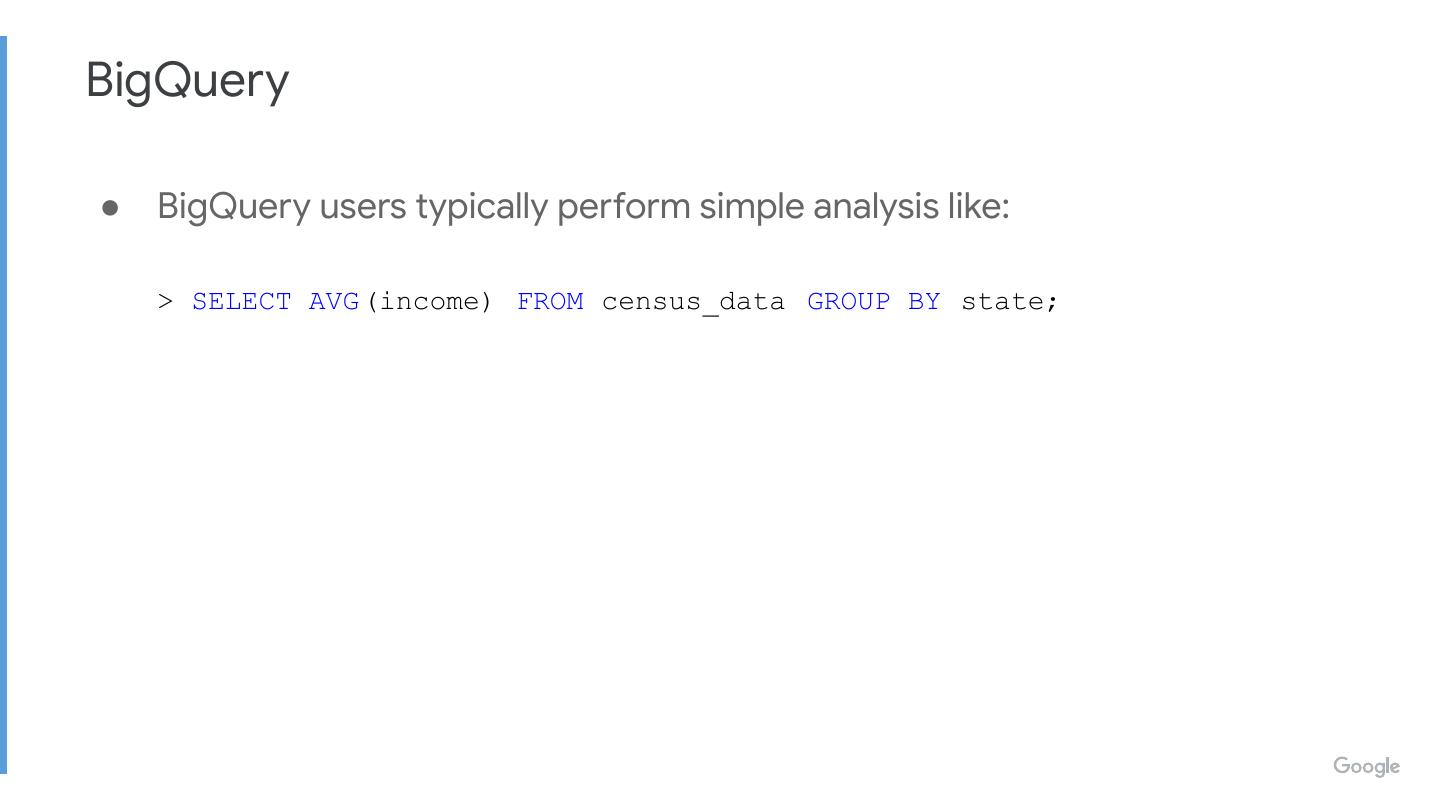Click the FROM keyword
This screenshot has height=810, width=1440.
[x=550, y=301]
